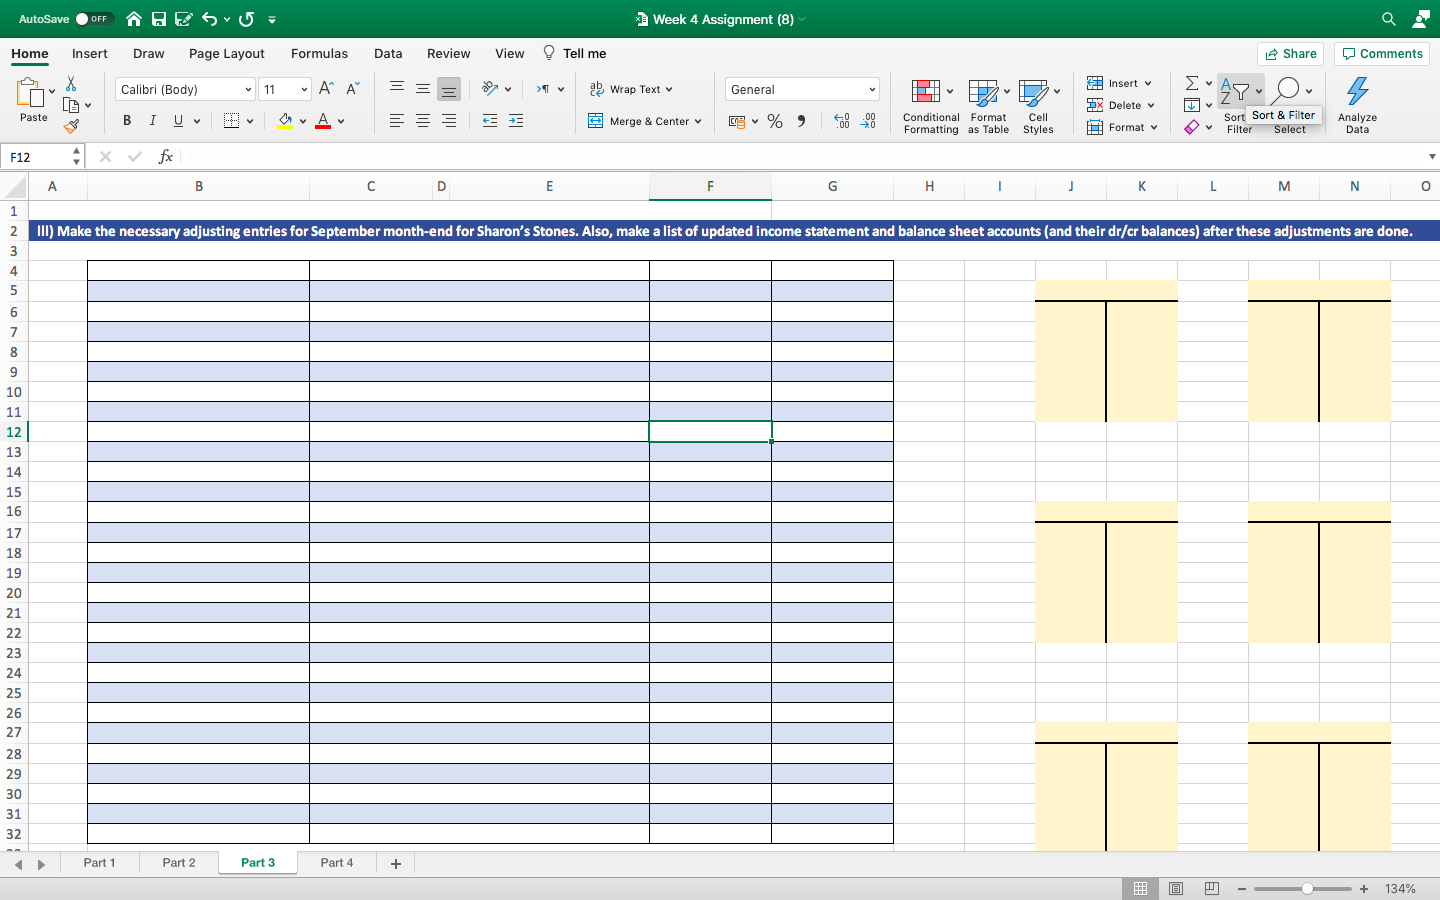The image size is (1440, 900).
Task: Expand the formula bar chevron
Action: point(1432,157)
